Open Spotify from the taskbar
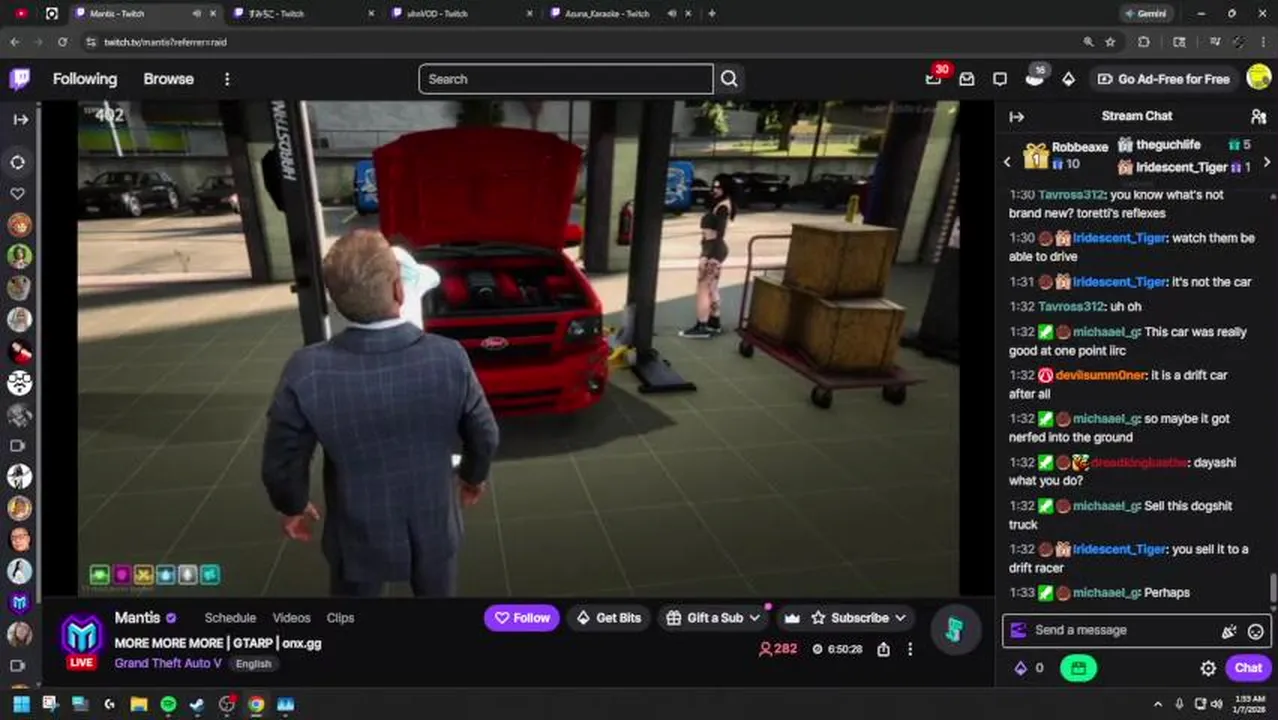The width and height of the screenshot is (1278, 720). click(168, 705)
